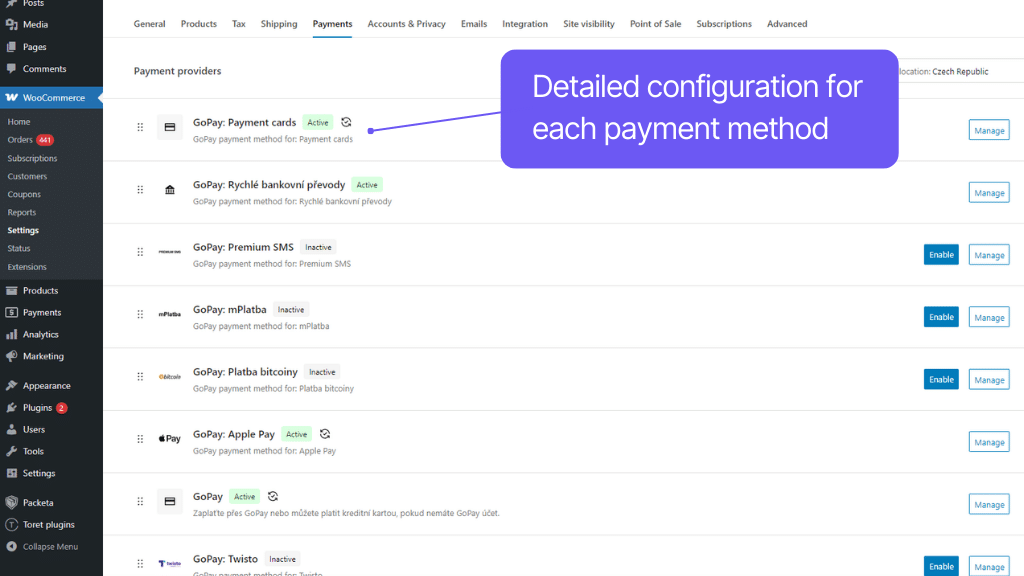The height and width of the screenshot is (576, 1024).
Task: Click the Premium SMS method logo
Action: point(169,250)
